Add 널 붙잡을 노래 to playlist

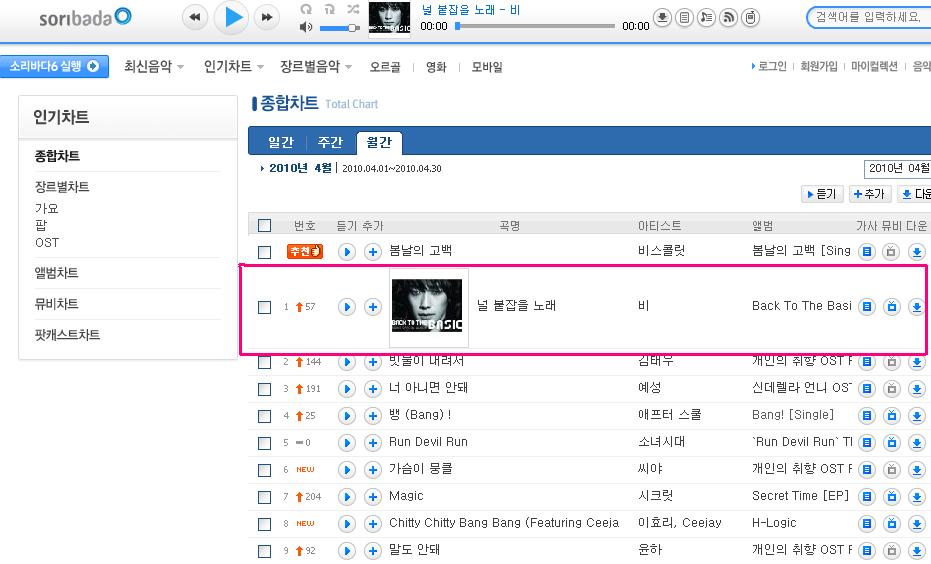pos(373,307)
